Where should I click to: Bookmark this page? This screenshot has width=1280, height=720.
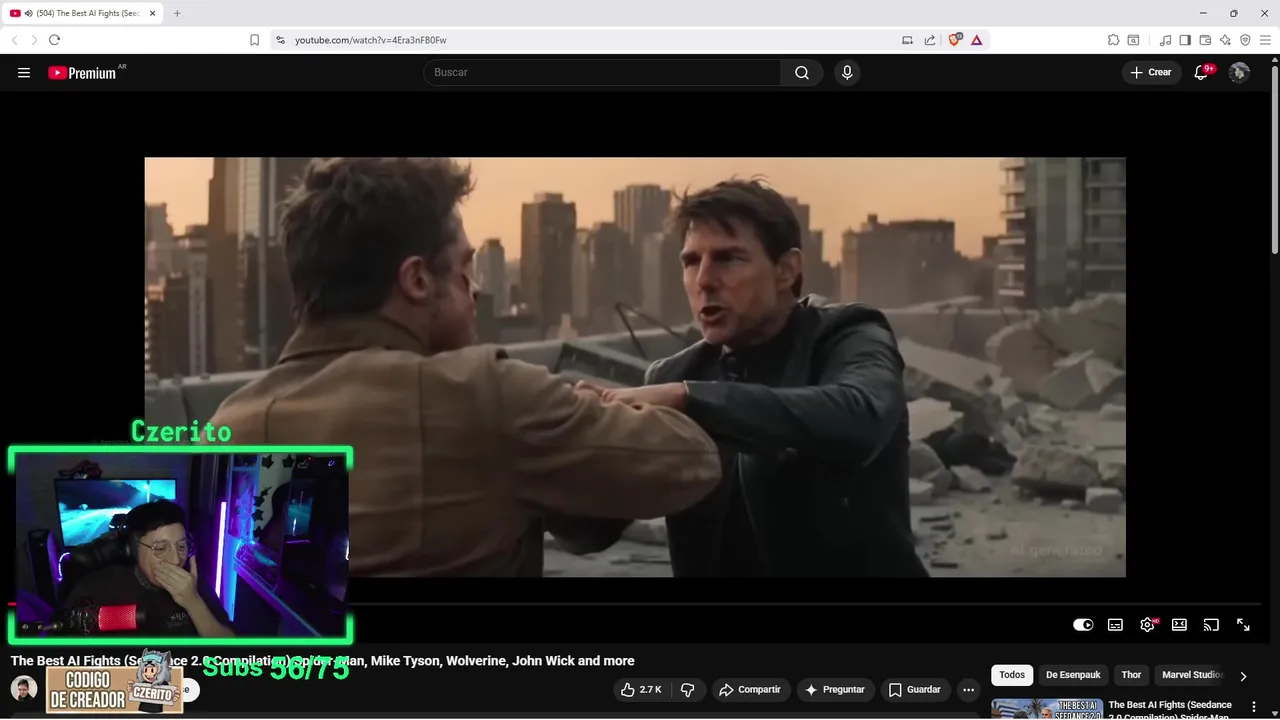[254, 40]
